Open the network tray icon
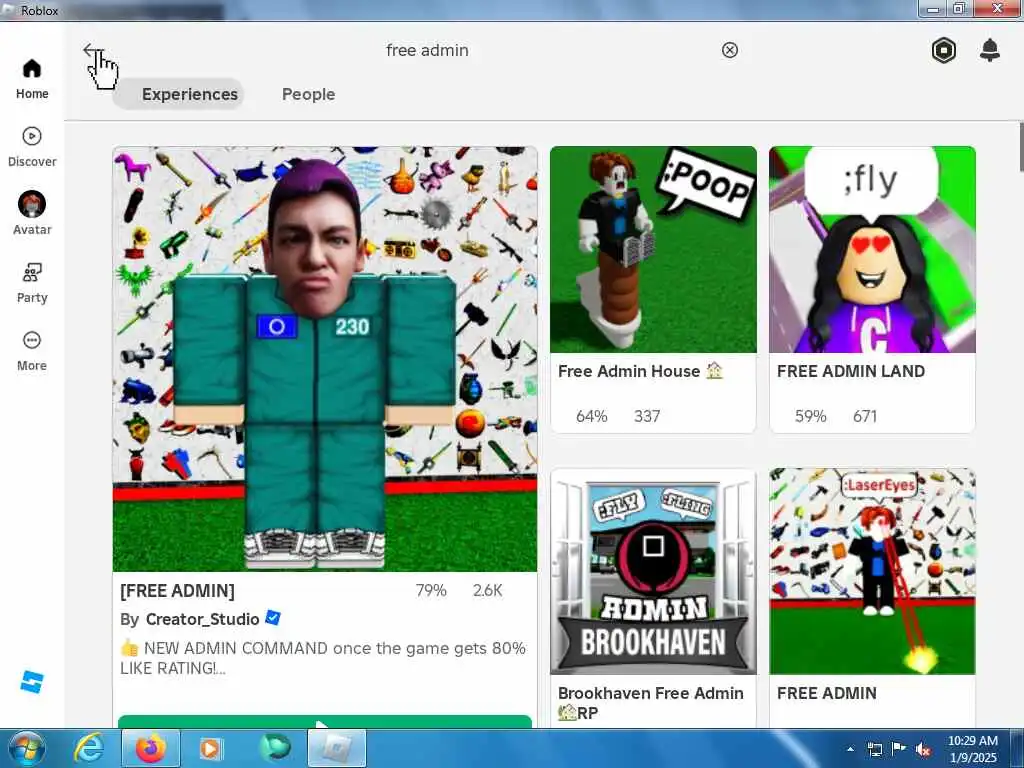This screenshot has width=1024, height=768. click(x=874, y=749)
